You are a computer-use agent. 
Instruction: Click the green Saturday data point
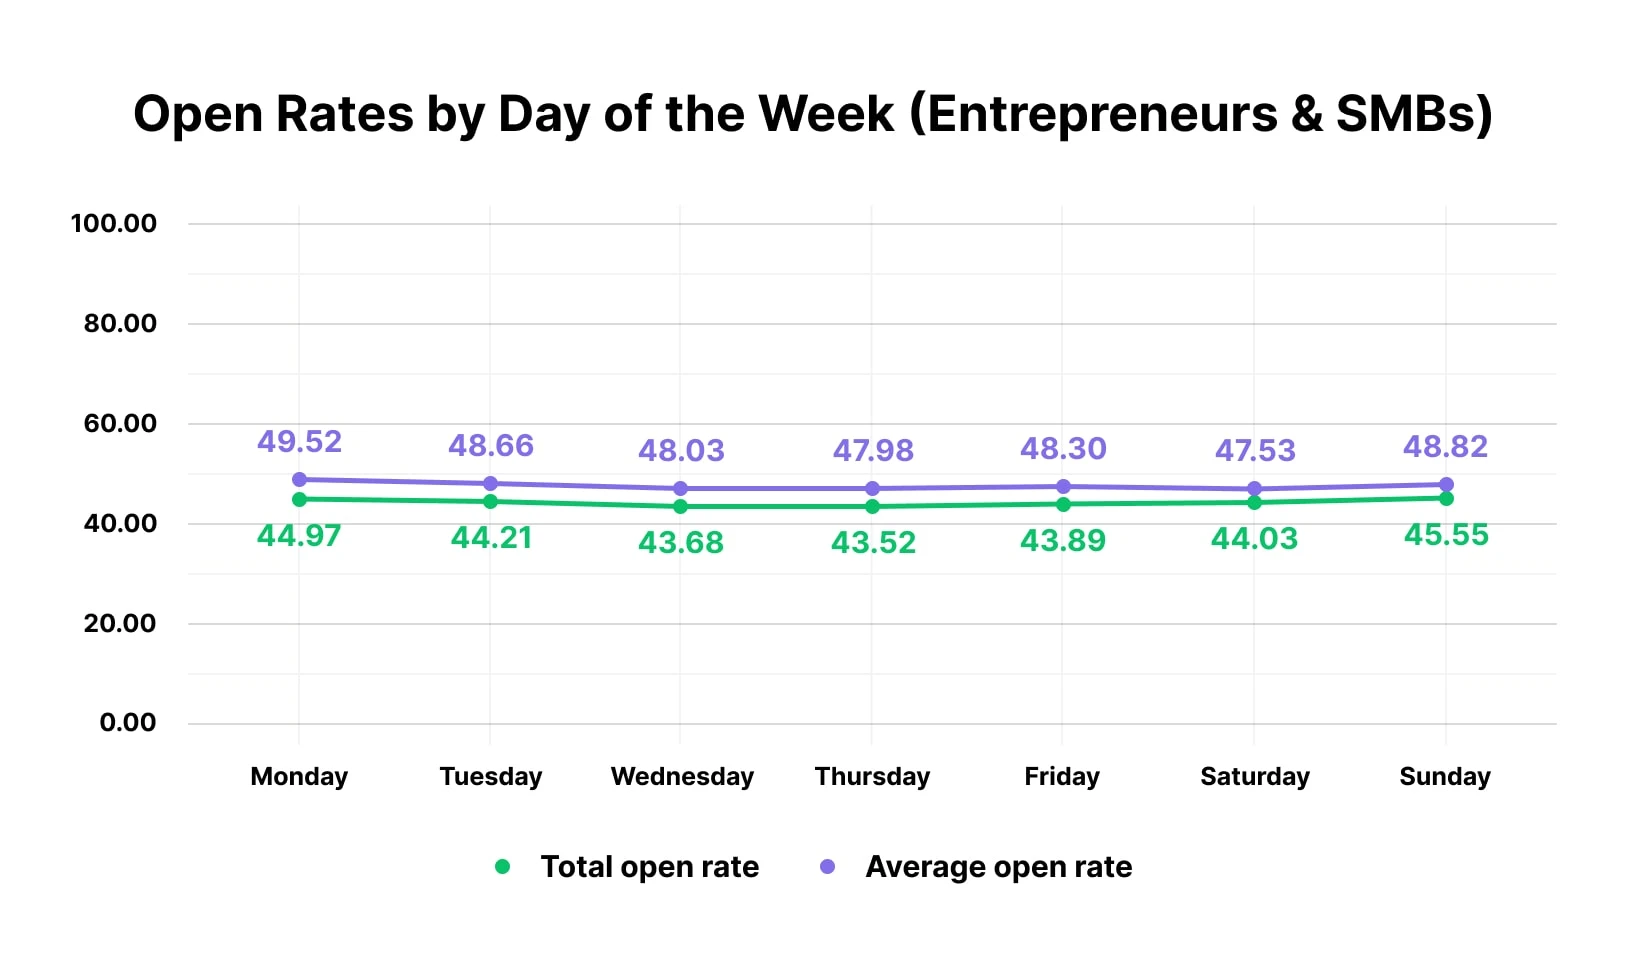click(1254, 503)
